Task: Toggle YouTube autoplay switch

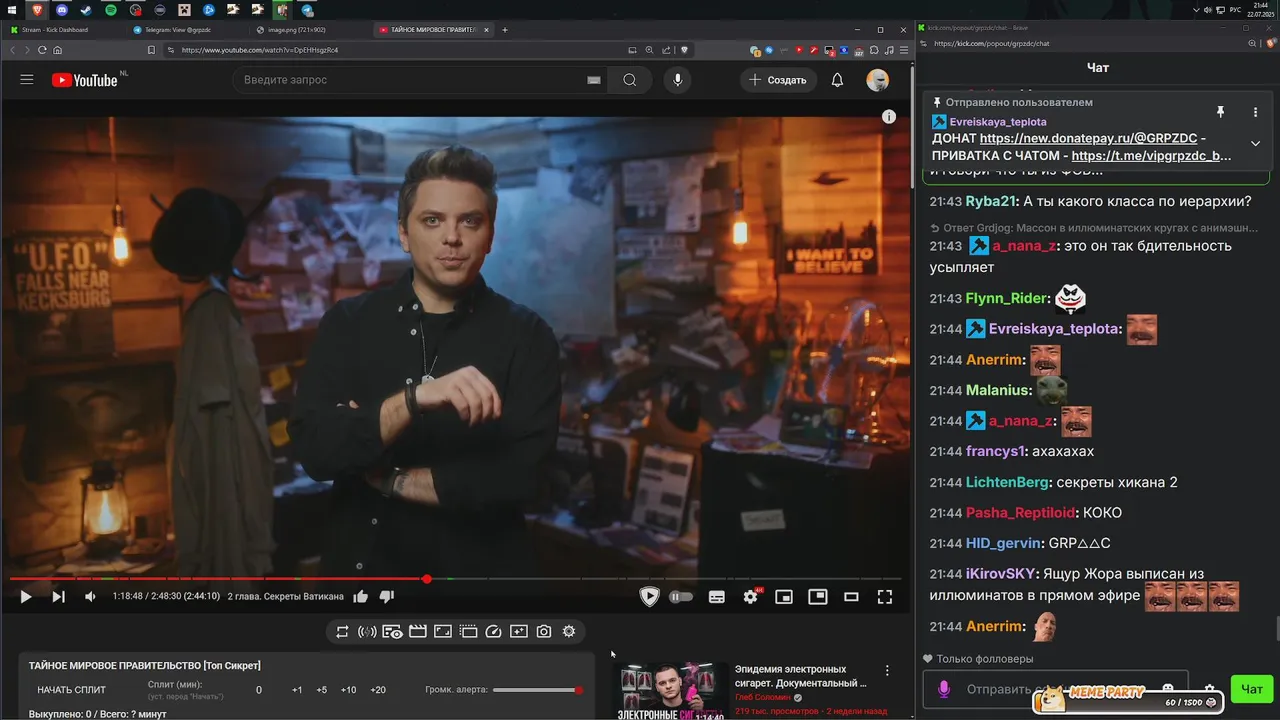Action: point(681,597)
